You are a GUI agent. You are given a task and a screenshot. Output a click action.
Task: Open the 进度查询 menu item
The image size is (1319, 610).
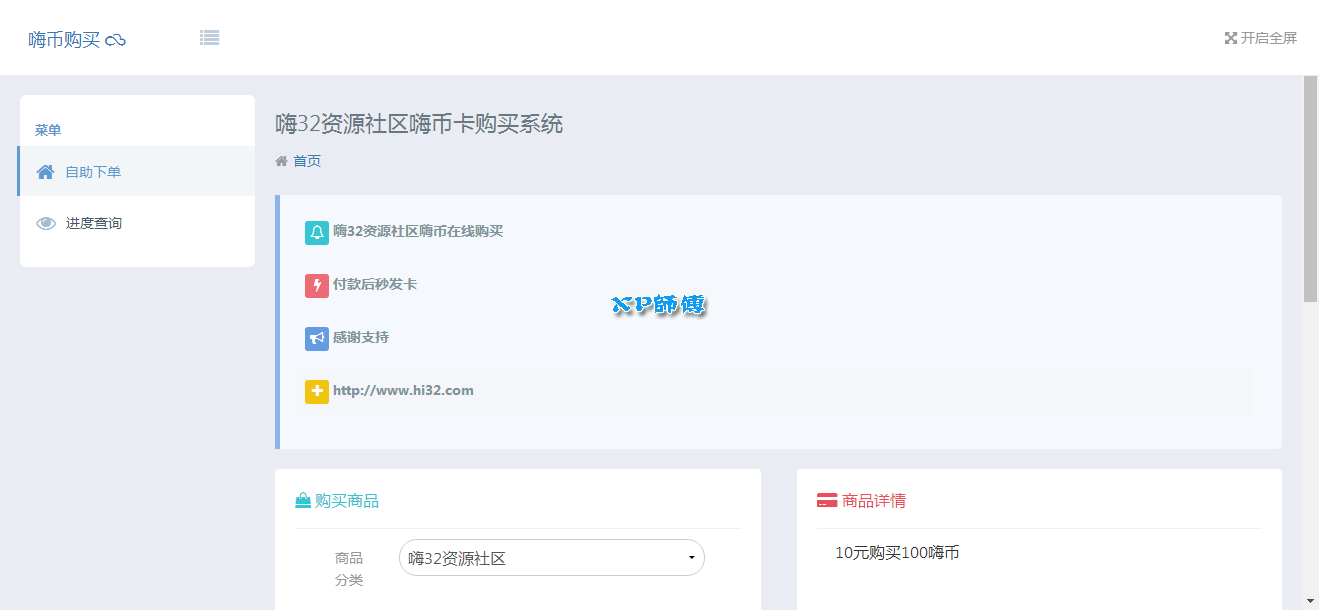(x=137, y=223)
